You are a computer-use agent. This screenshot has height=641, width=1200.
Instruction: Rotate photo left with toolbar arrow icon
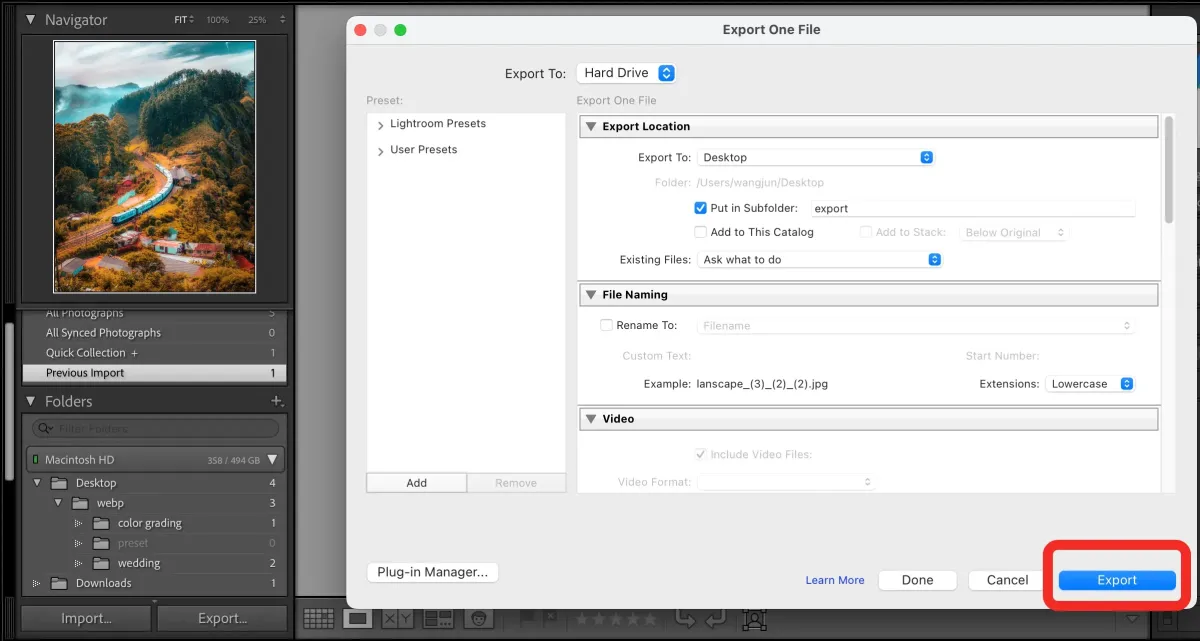point(684,618)
